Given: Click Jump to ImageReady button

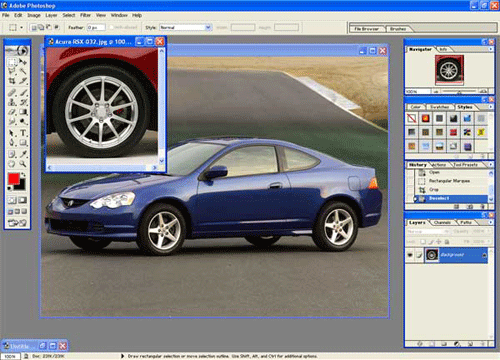Looking at the screenshot, I should coord(17,223).
